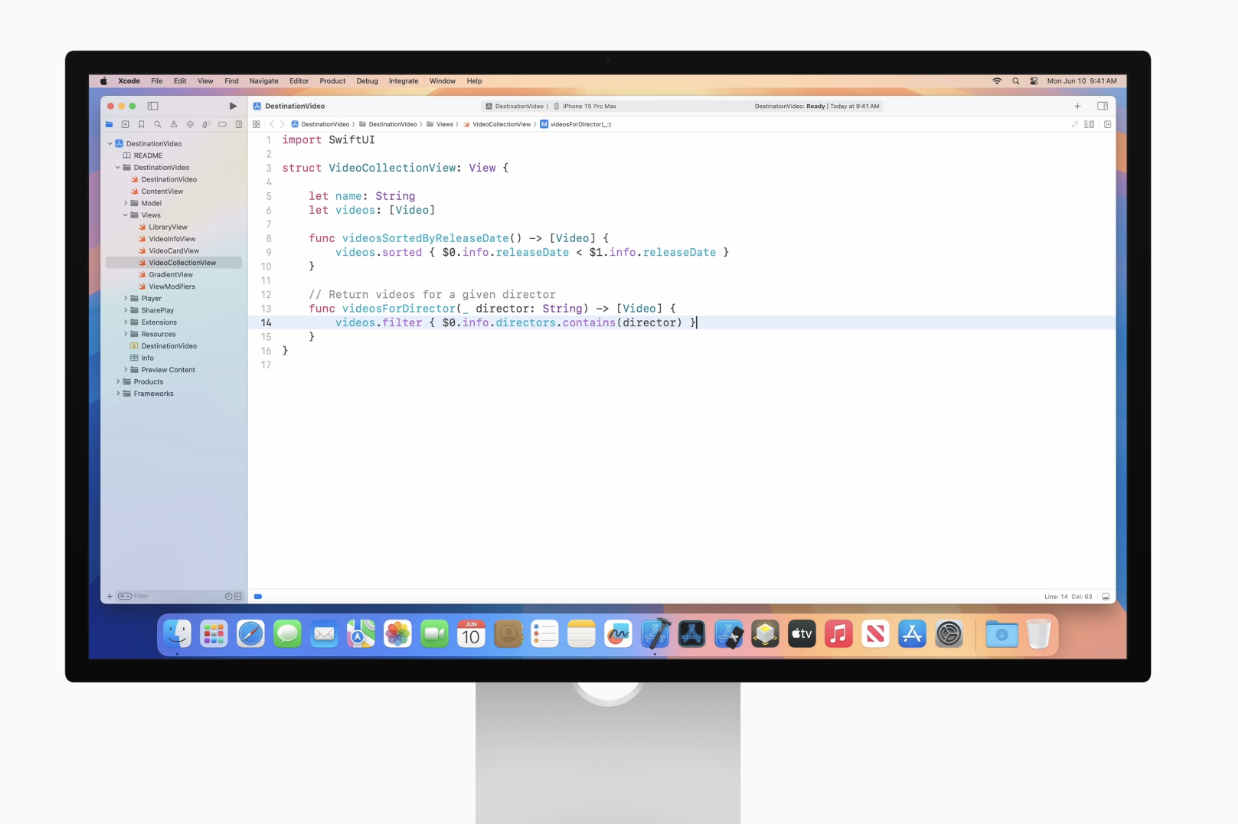
Task: Open the Product menu
Action: 332,81
